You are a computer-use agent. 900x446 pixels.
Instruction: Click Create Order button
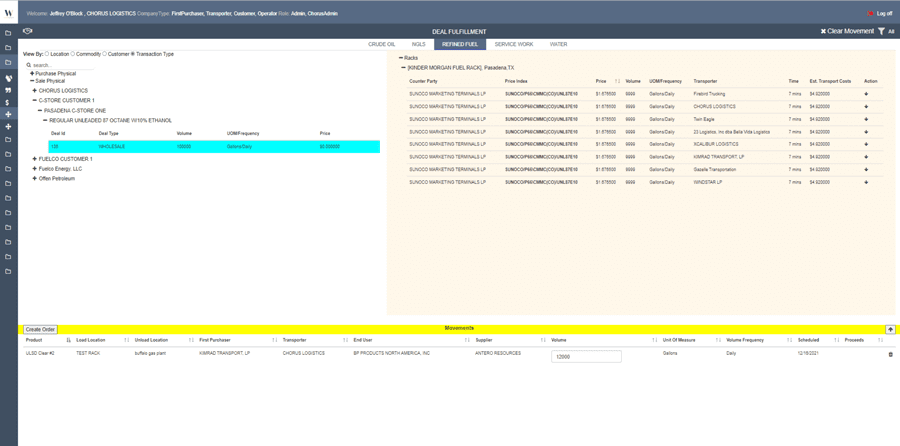40,329
